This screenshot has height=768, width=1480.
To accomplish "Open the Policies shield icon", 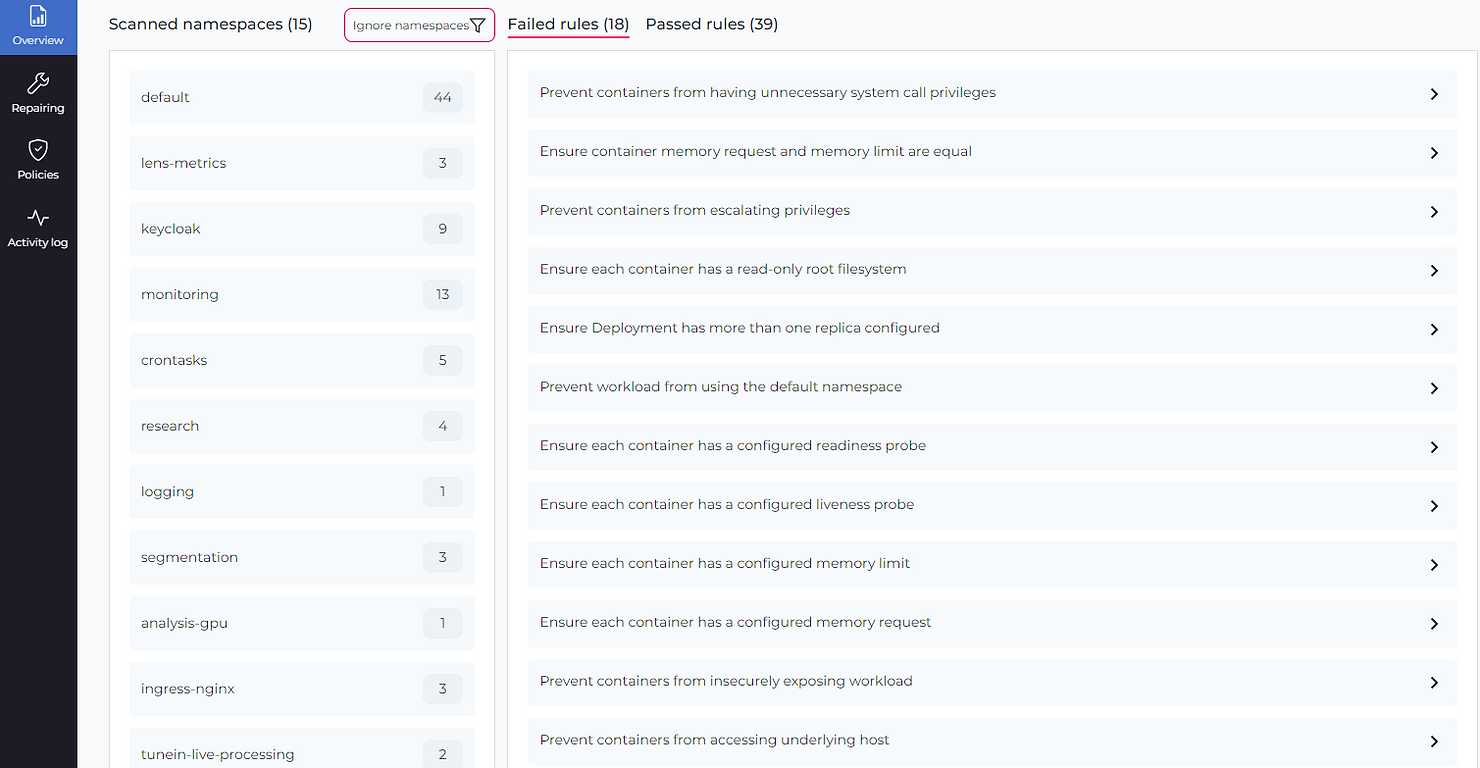I will pyautogui.click(x=38, y=150).
